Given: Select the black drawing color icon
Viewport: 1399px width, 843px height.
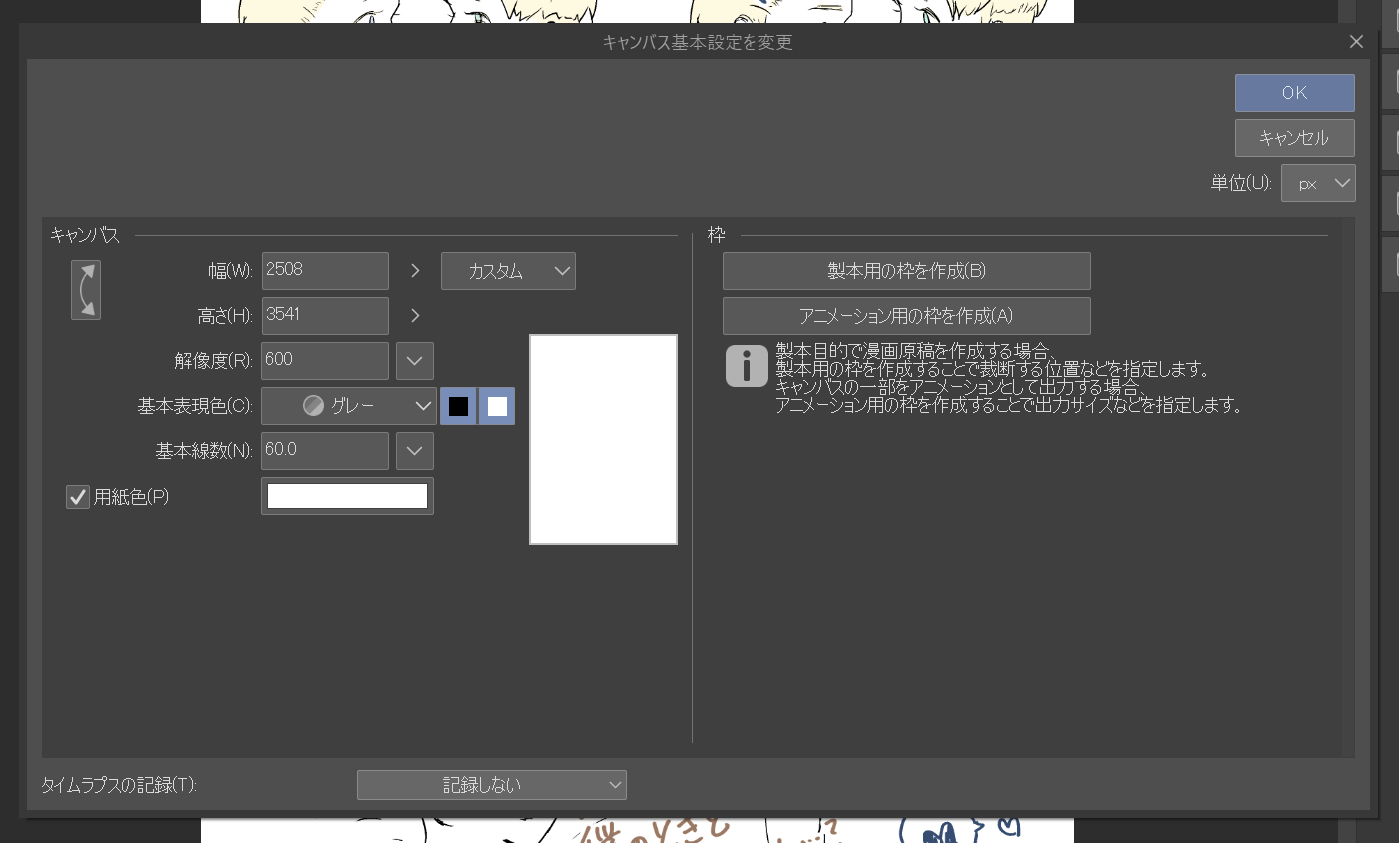Looking at the screenshot, I should [458, 406].
